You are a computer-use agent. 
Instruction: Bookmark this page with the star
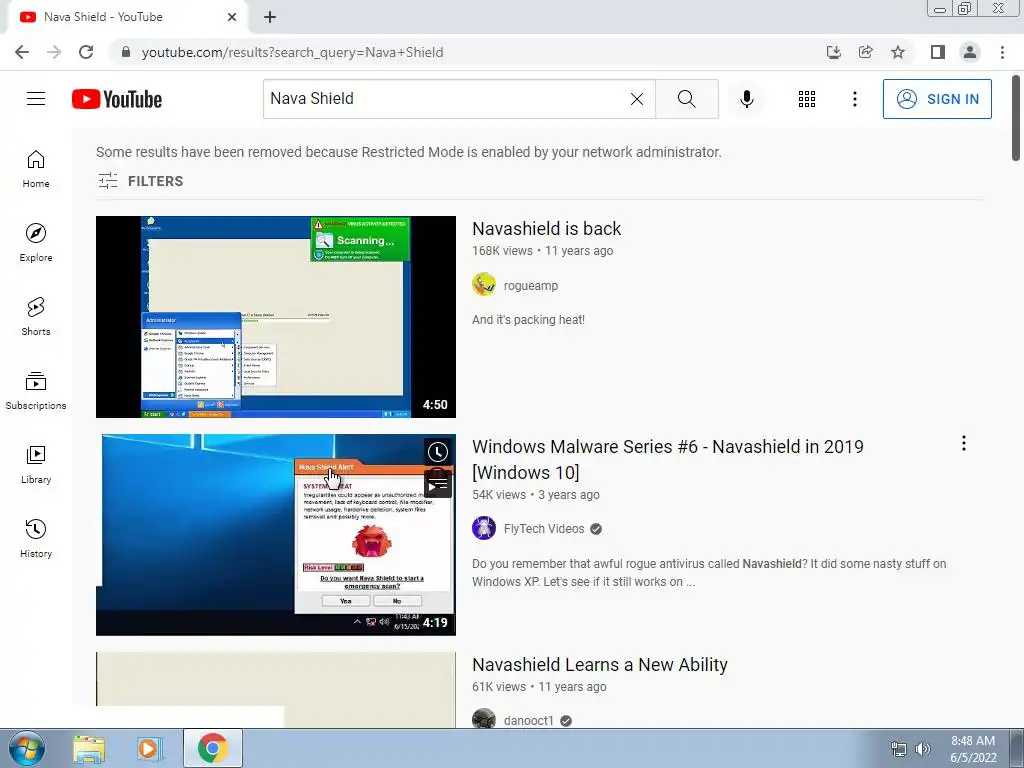click(898, 52)
